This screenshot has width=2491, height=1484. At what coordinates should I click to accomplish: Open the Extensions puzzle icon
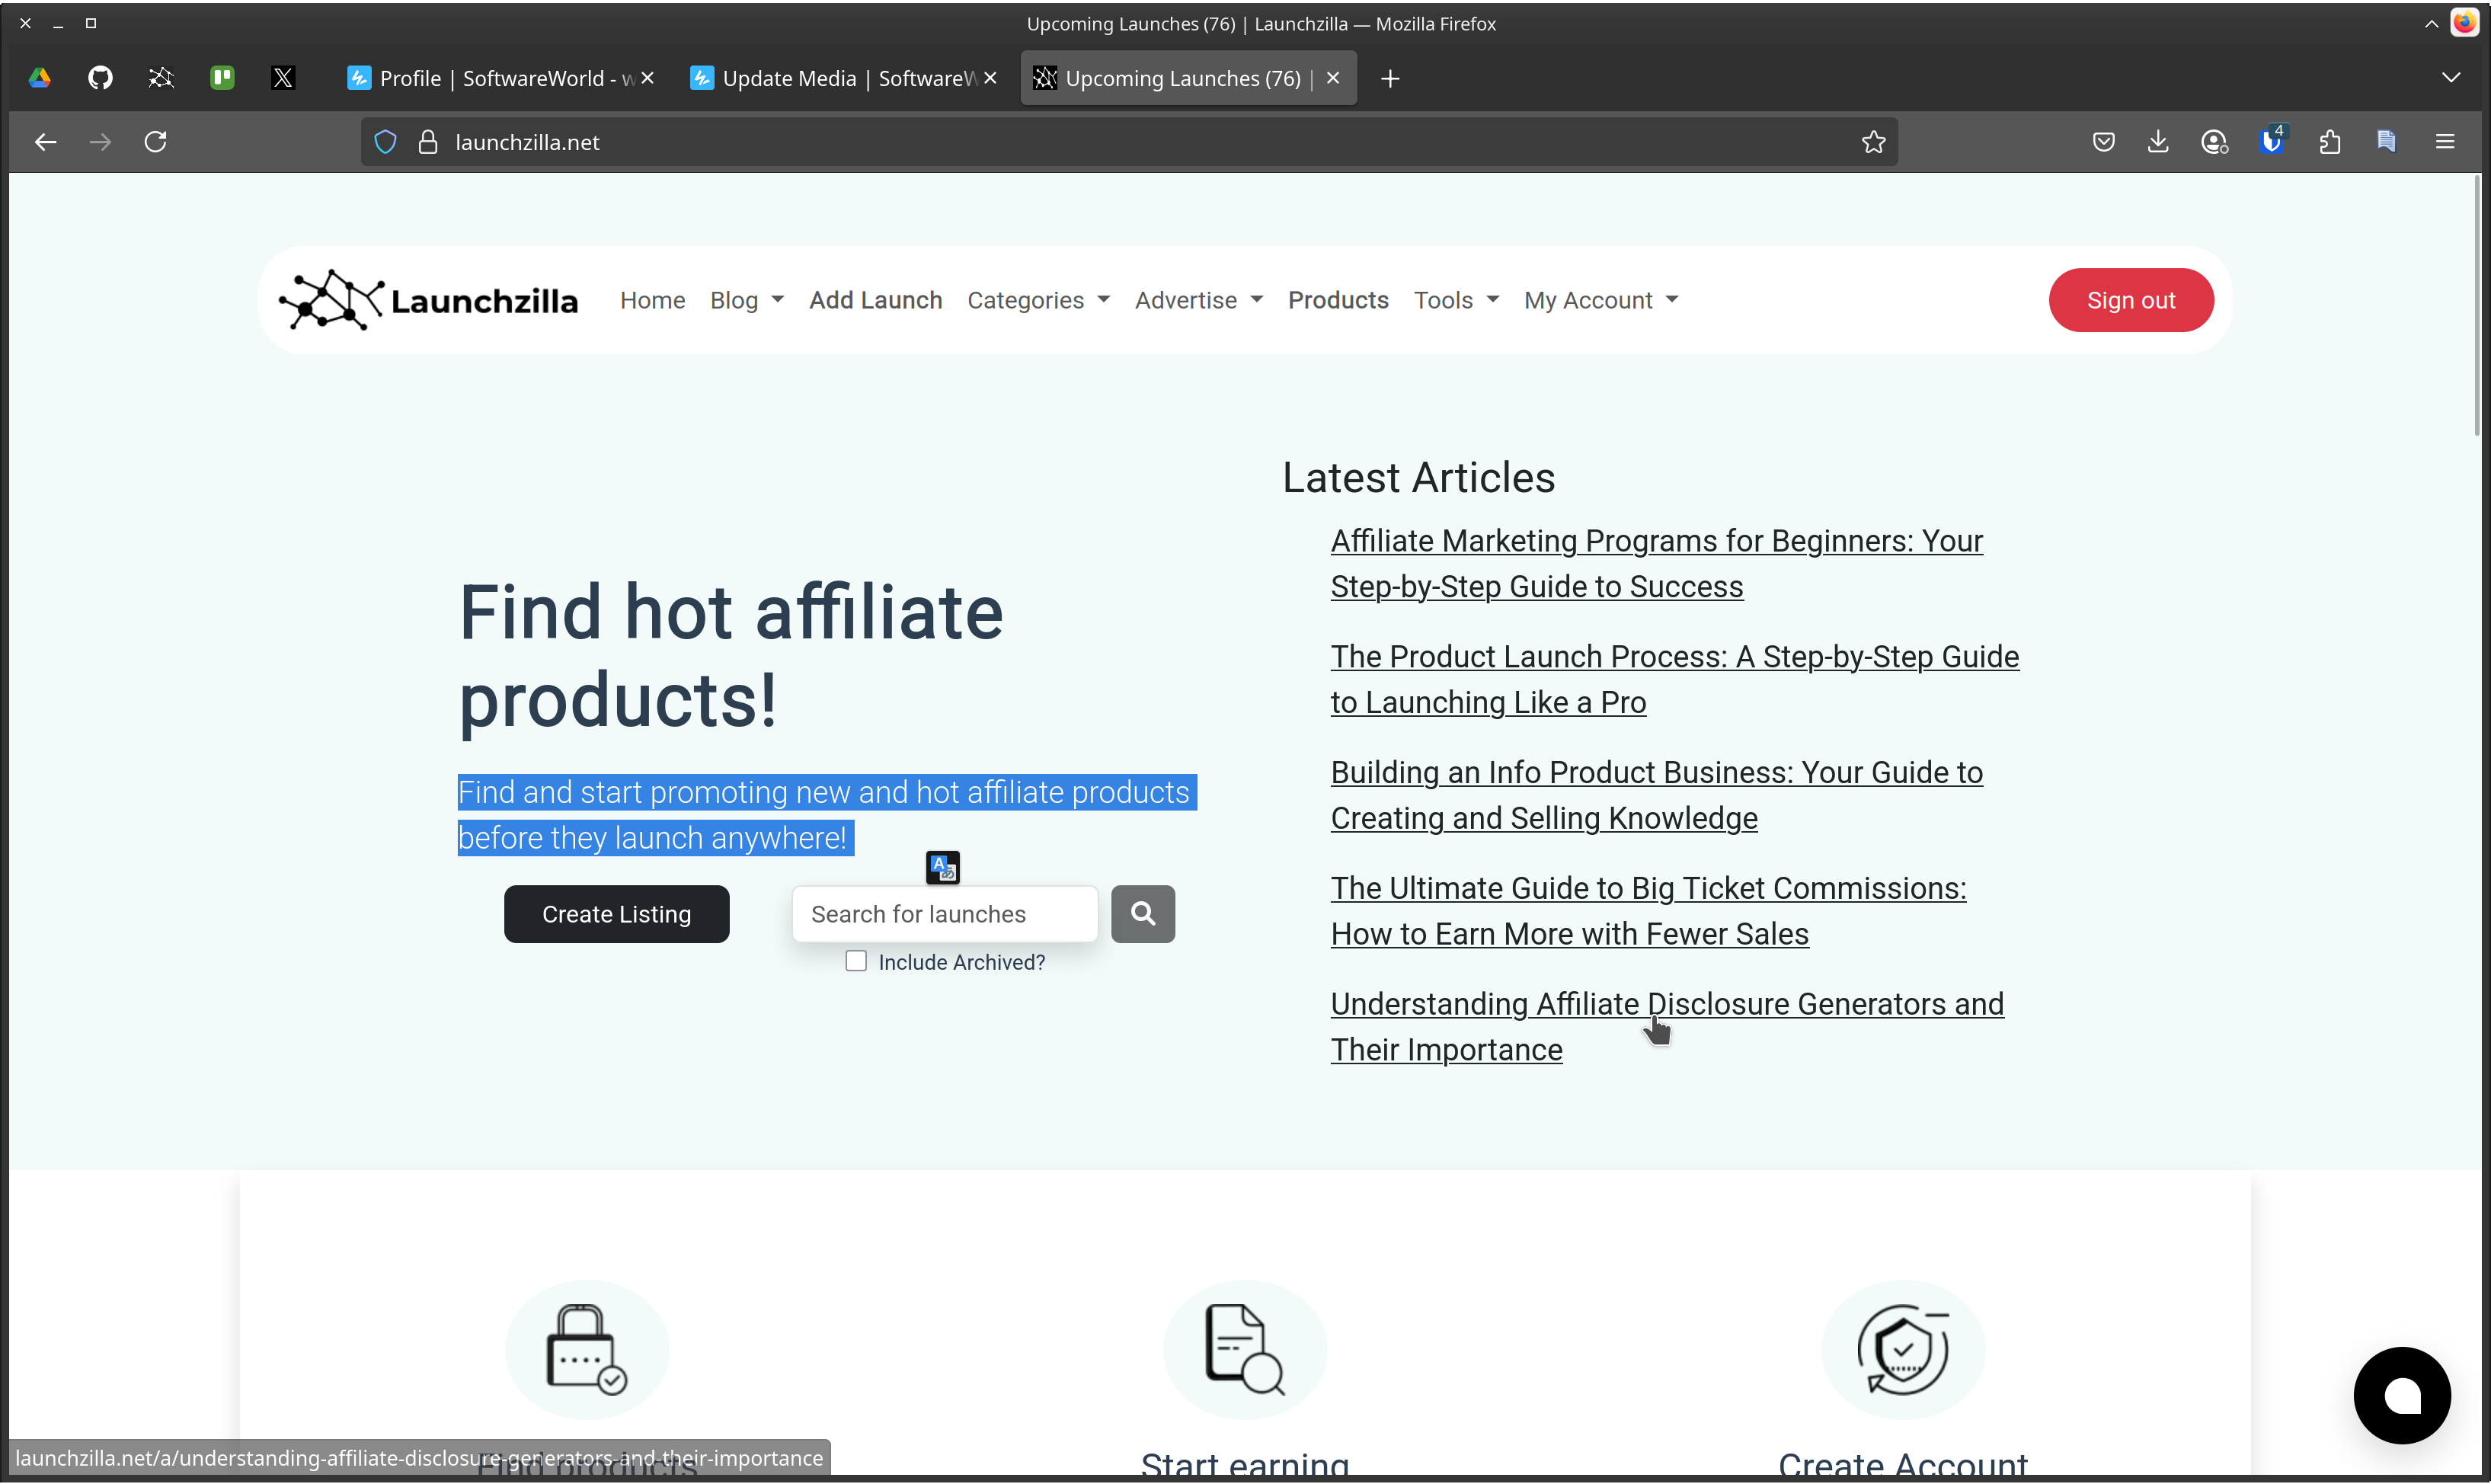2329,142
